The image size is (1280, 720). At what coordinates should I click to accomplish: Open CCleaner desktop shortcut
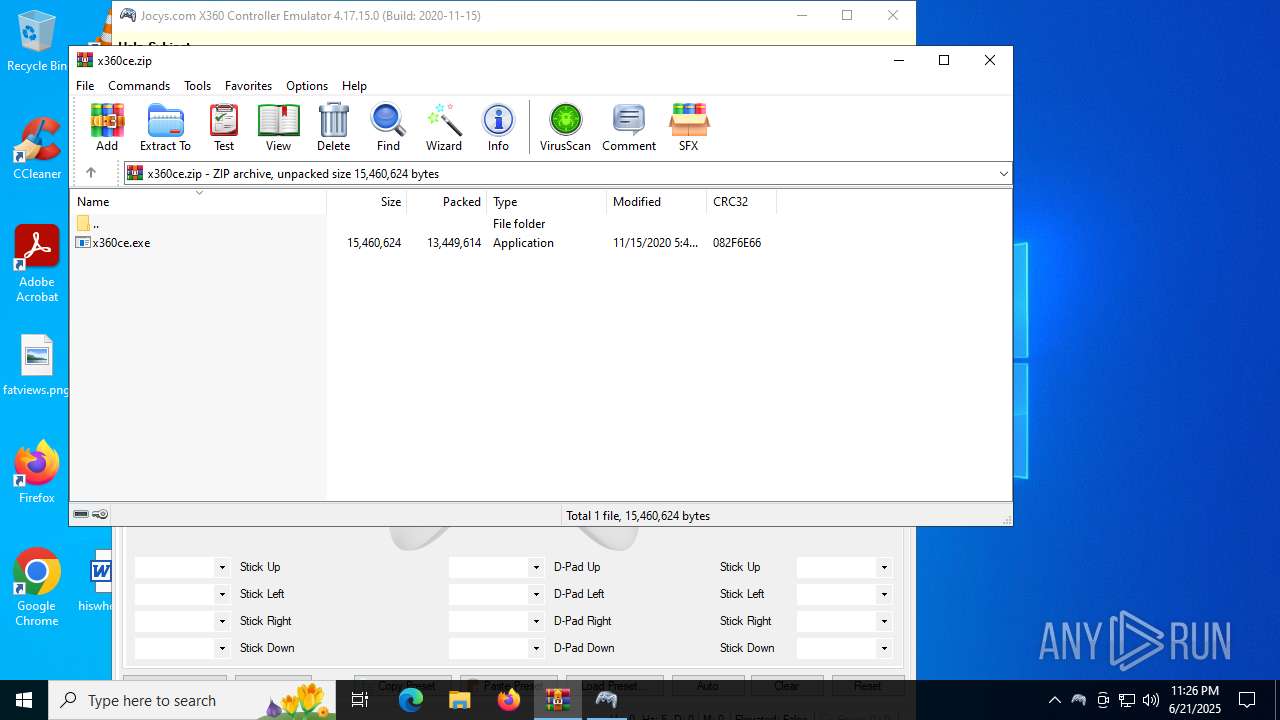point(37,150)
